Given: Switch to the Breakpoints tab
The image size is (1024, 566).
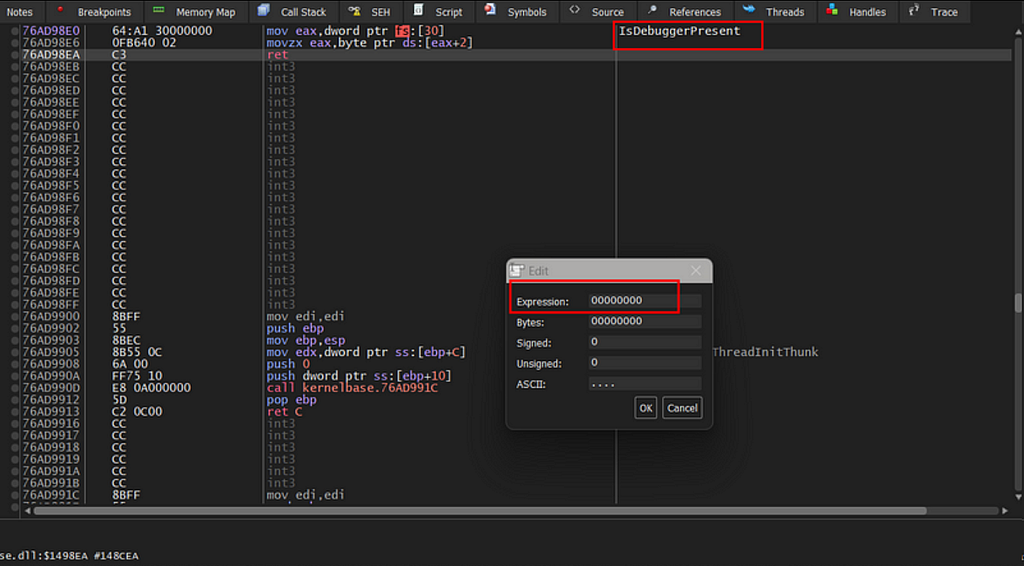Looking at the screenshot, I should click(95, 12).
